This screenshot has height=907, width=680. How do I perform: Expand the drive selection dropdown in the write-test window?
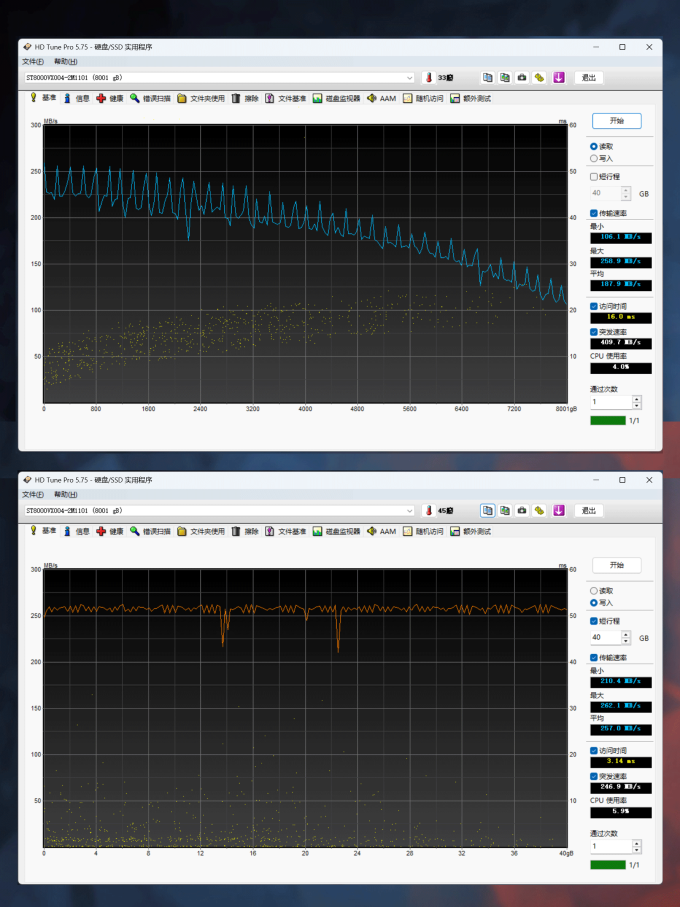coord(409,510)
